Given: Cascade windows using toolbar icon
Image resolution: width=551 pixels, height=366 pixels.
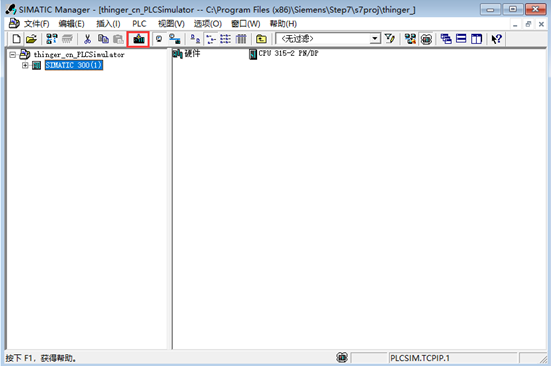Looking at the screenshot, I should pyautogui.click(x=446, y=39).
